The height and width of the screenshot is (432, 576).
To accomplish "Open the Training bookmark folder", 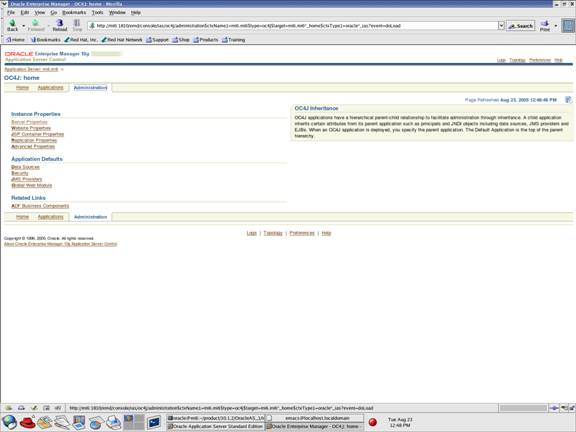I will point(233,40).
